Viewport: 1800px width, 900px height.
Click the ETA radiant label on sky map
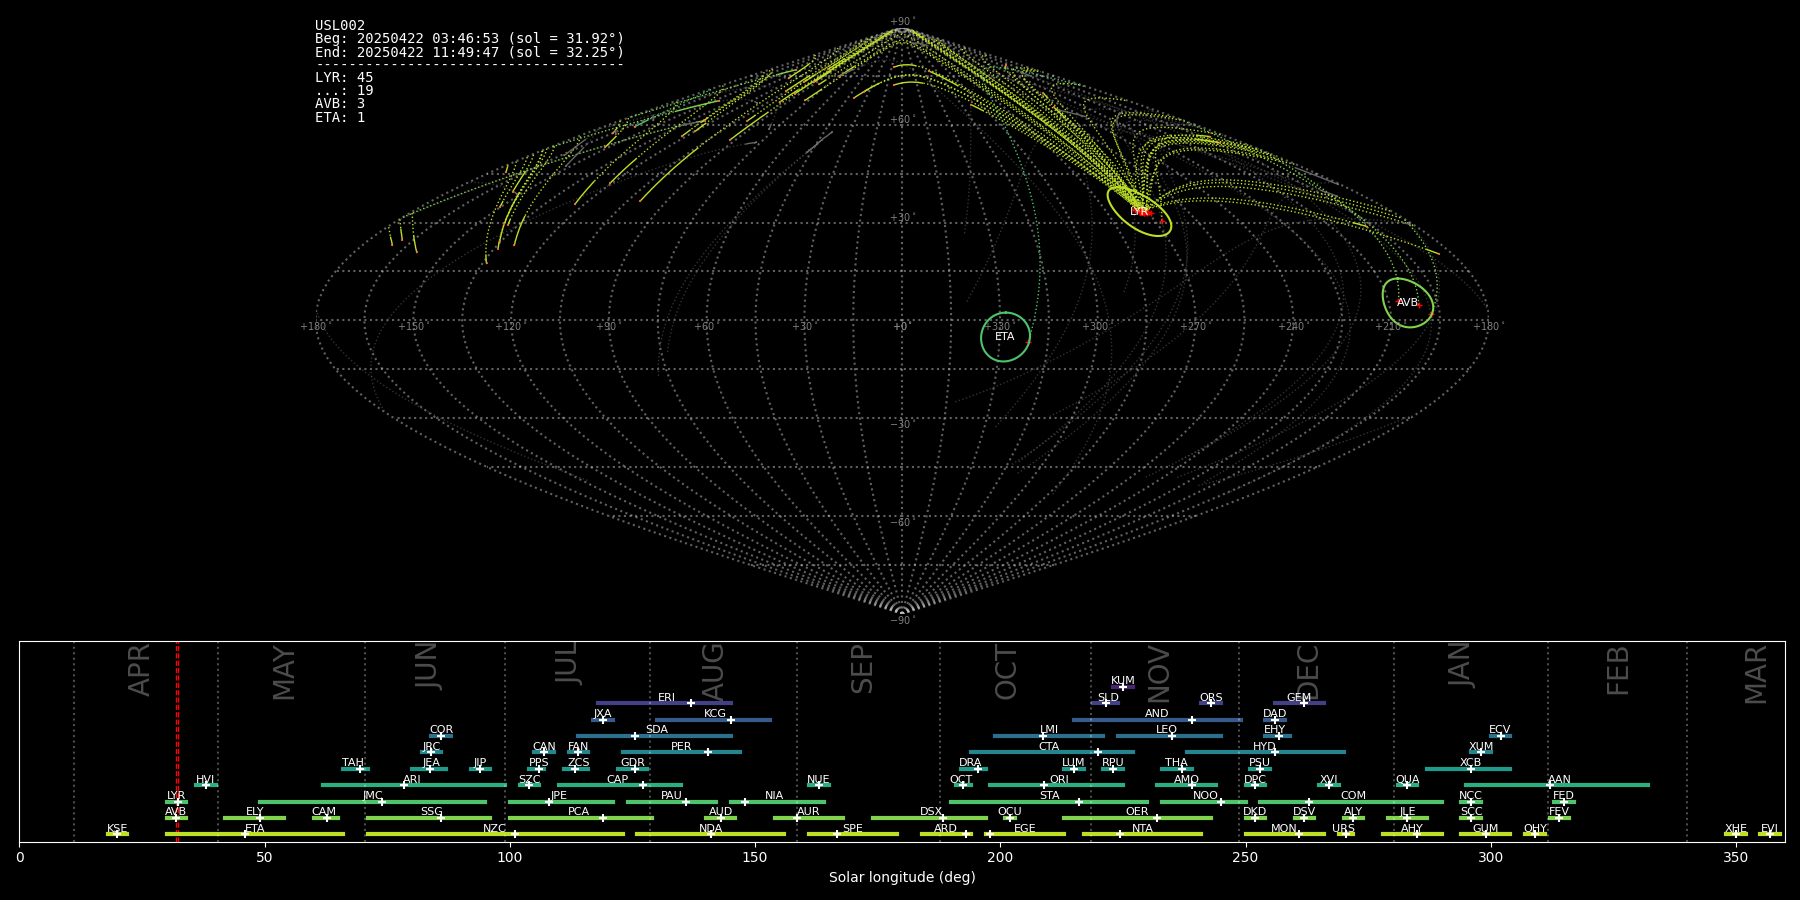(1004, 337)
